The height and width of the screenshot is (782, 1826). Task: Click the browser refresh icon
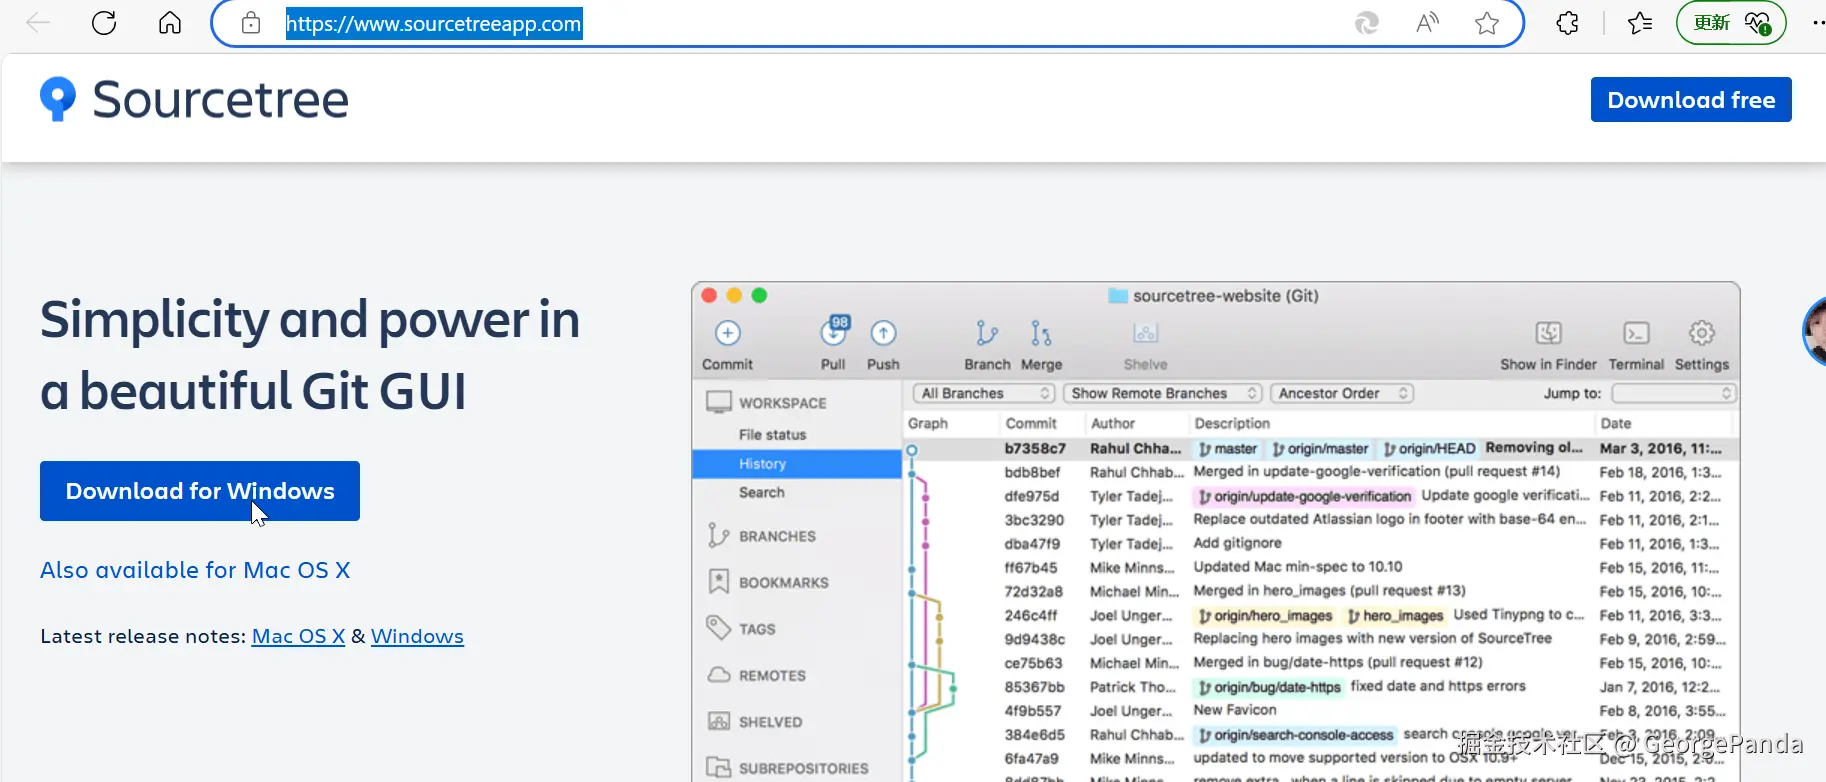[104, 23]
